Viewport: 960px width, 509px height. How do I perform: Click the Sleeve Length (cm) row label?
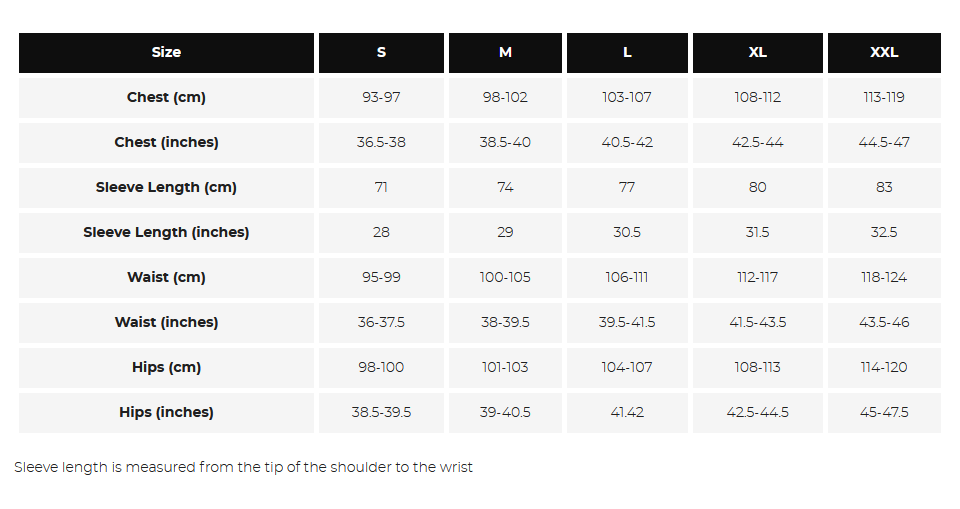[166, 188]
